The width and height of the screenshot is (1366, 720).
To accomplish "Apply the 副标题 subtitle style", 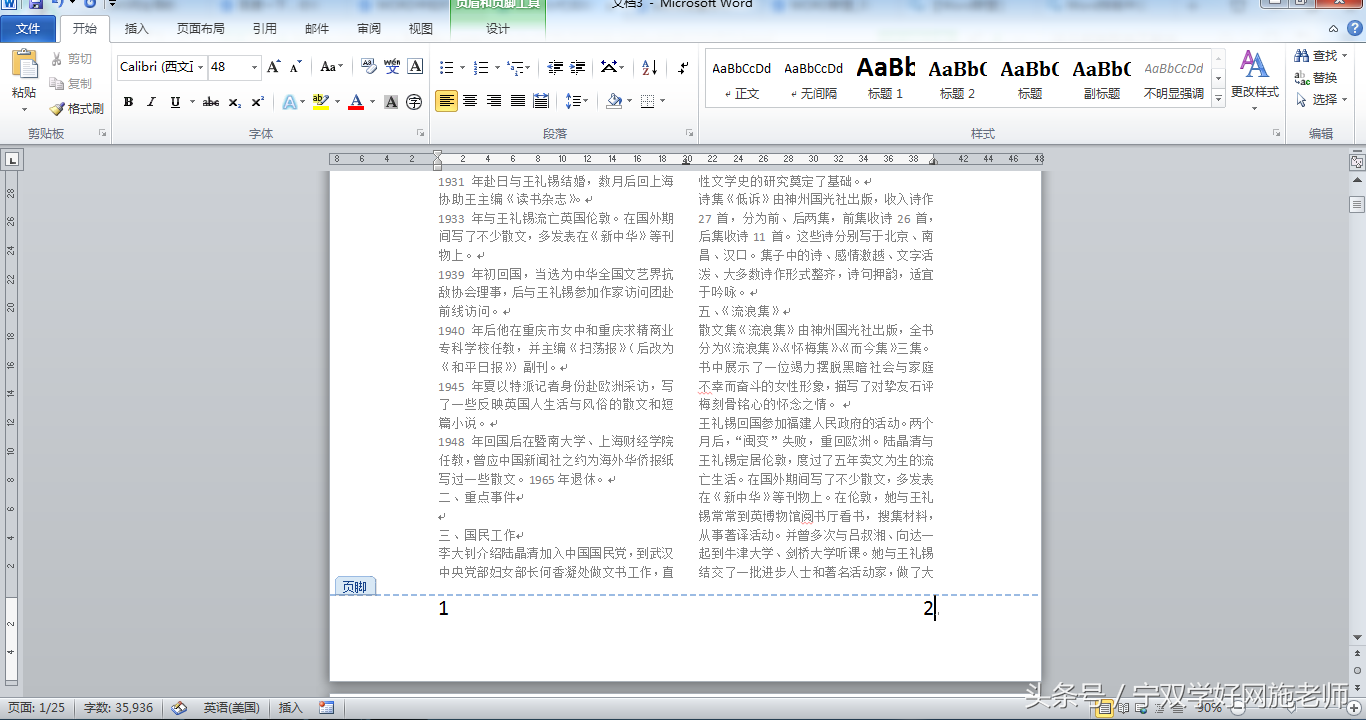I will pos(1102,80).
